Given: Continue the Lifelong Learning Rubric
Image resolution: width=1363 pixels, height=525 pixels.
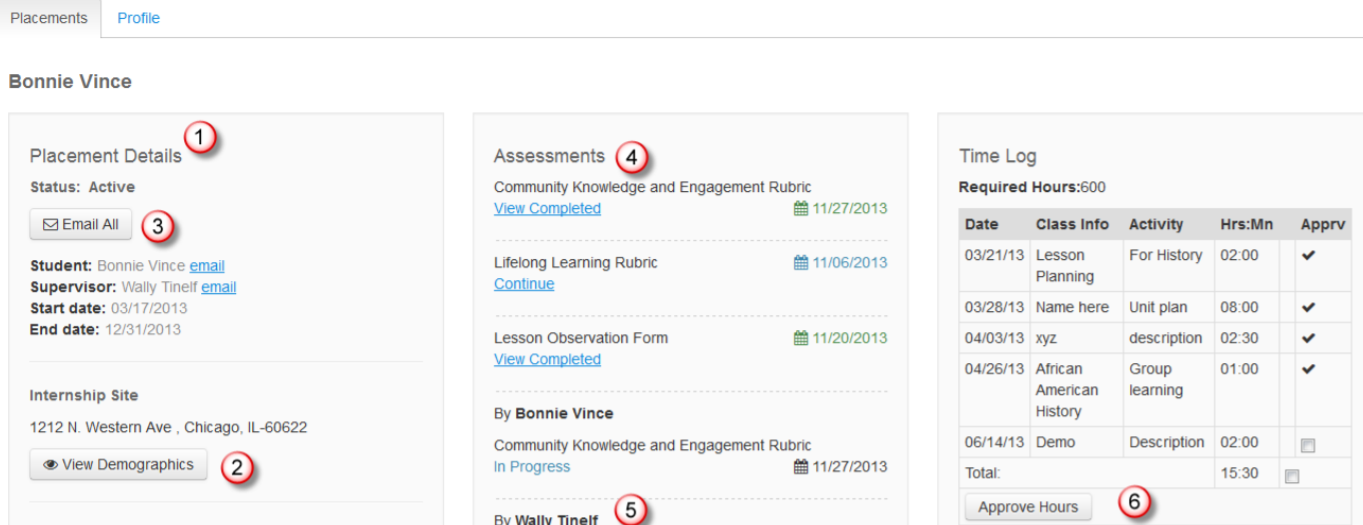Looking at the screenshot, I should (x=524, y=284).
